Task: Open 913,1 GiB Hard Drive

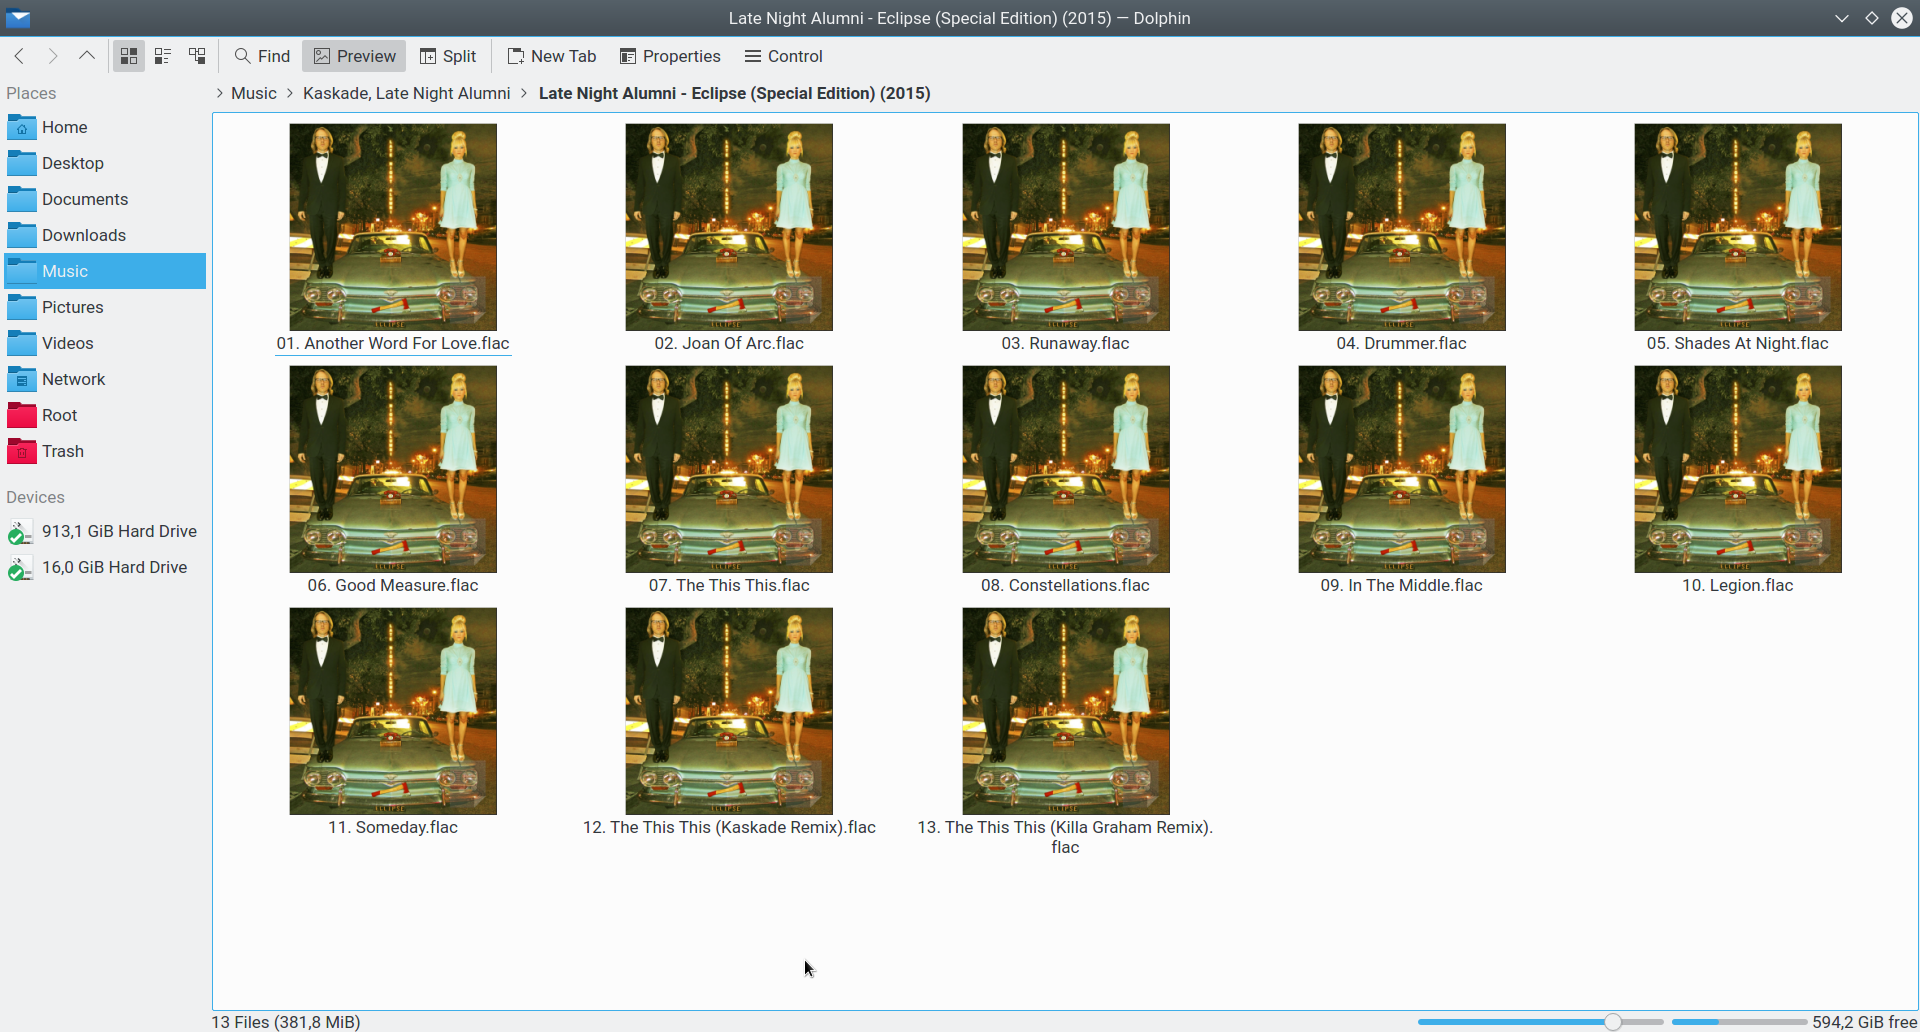Action: click(x=105, y=531)
